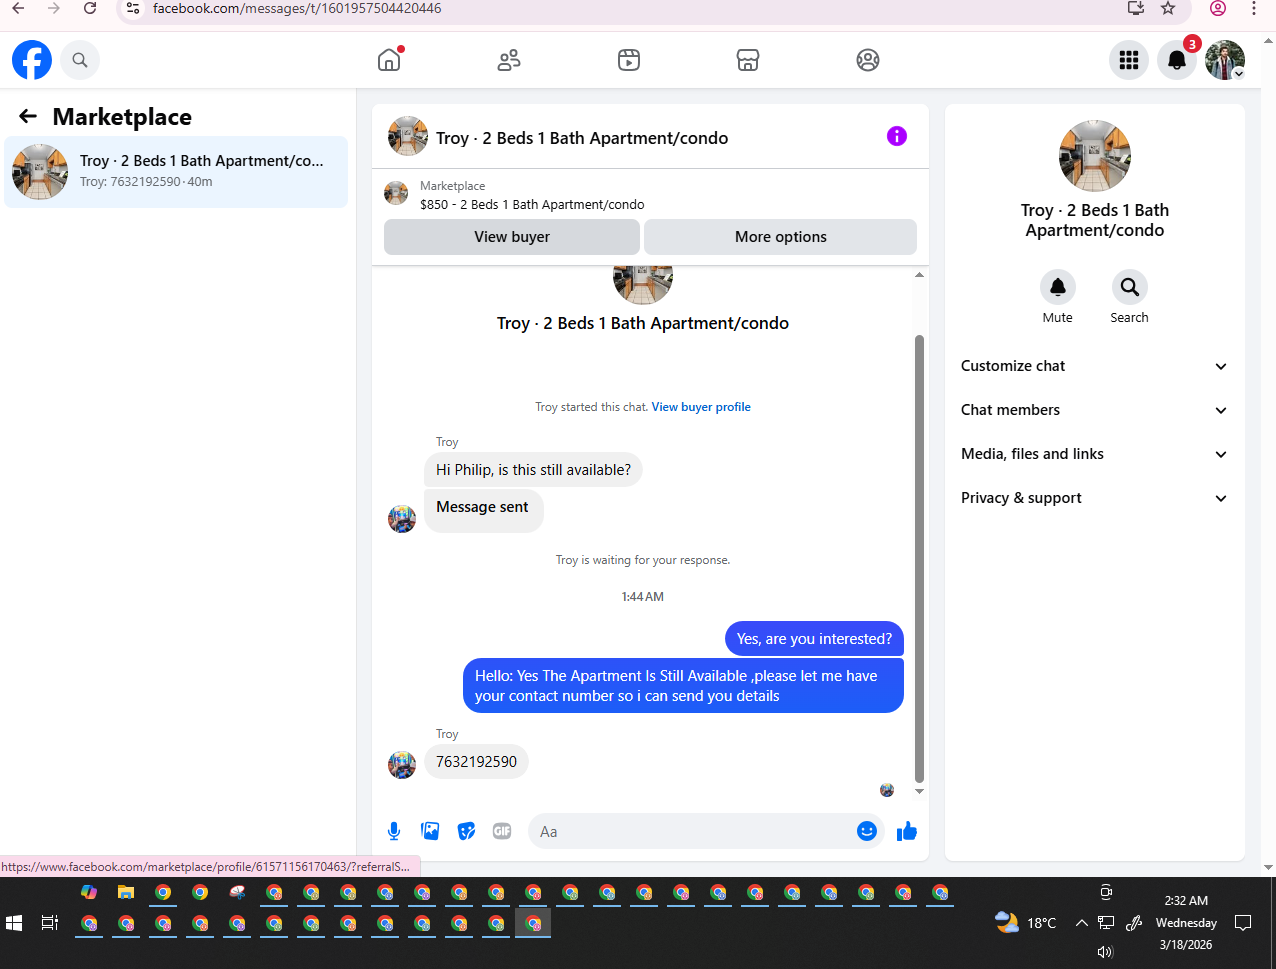Open File Explorer from the taskbar
The image size is (1276, 969).
pyautogui.click(x=126, y=892)
